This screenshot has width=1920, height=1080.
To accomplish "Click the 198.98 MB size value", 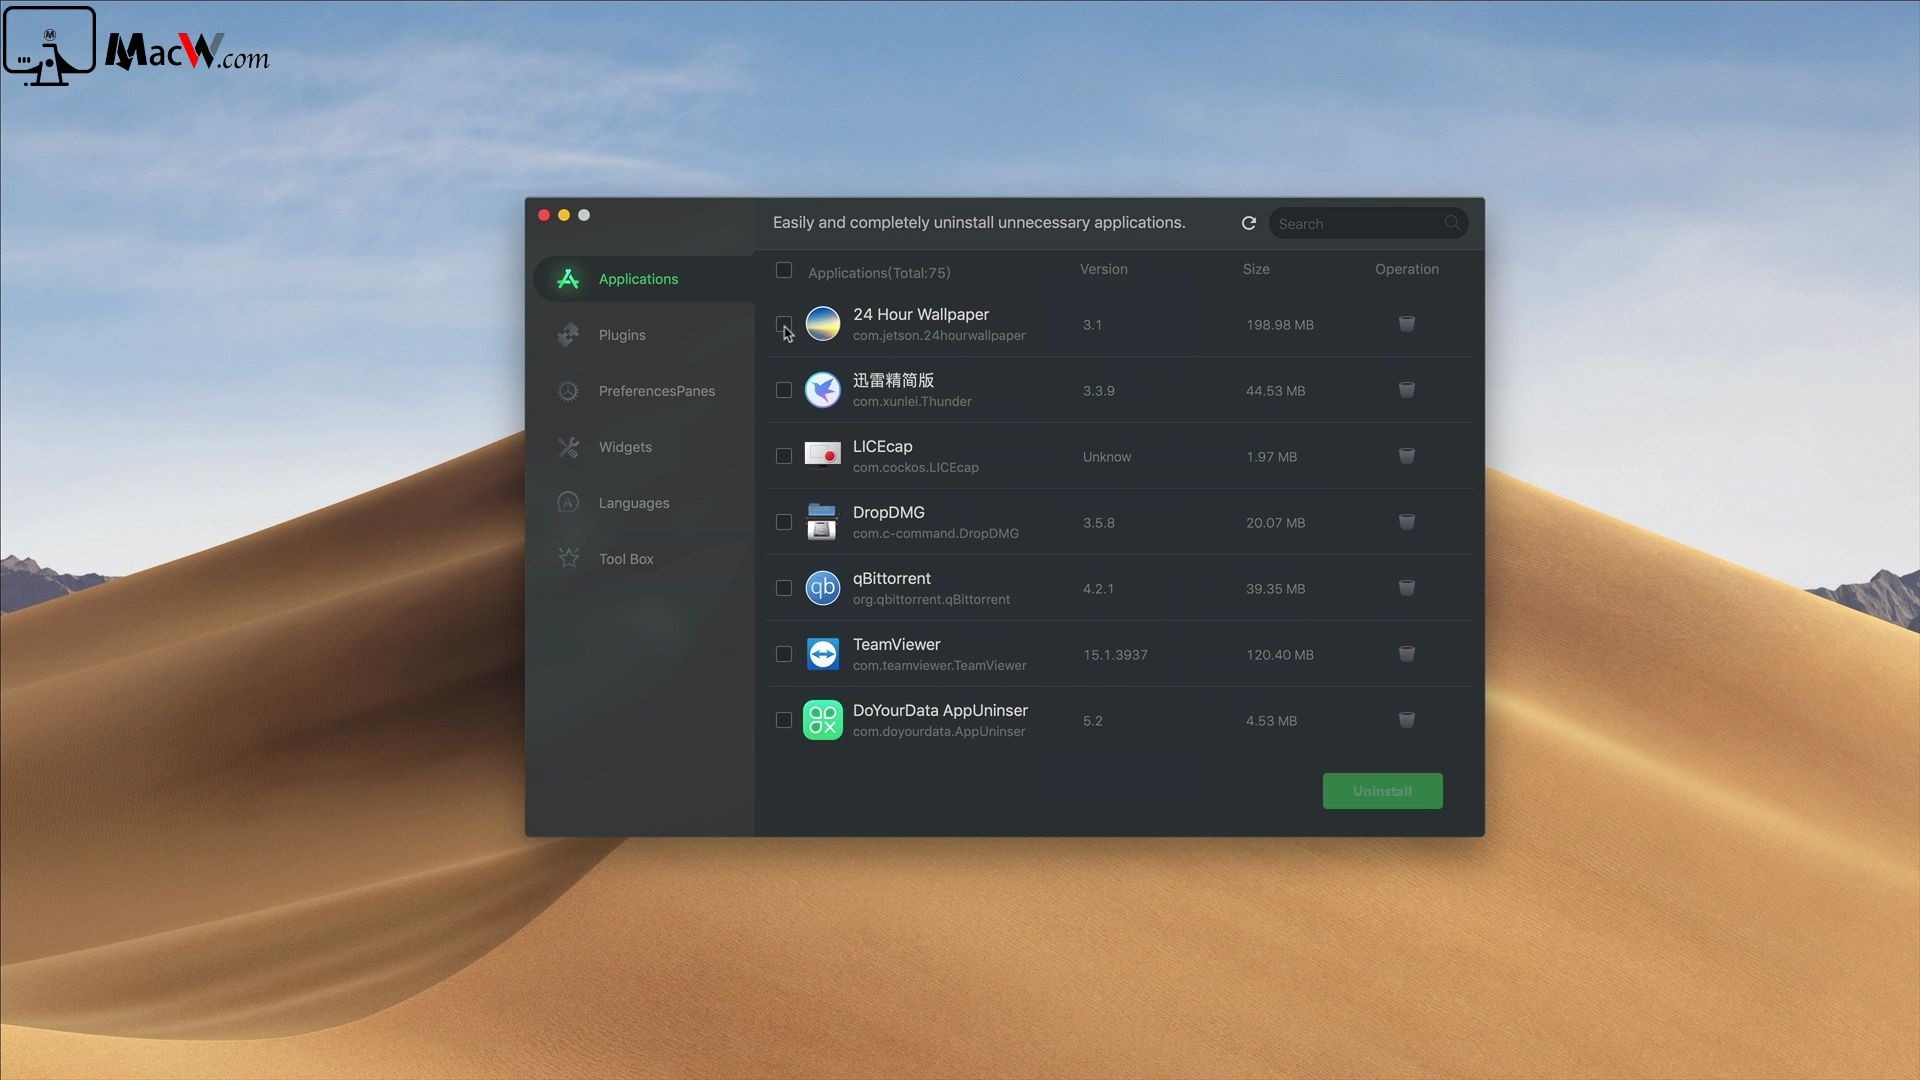I will [1280, 325].
